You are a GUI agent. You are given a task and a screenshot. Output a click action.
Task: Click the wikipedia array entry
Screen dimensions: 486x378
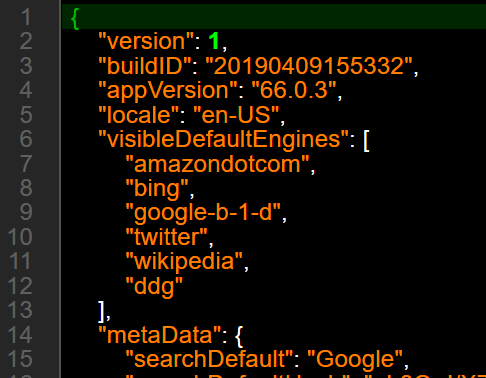pos(184,262)
